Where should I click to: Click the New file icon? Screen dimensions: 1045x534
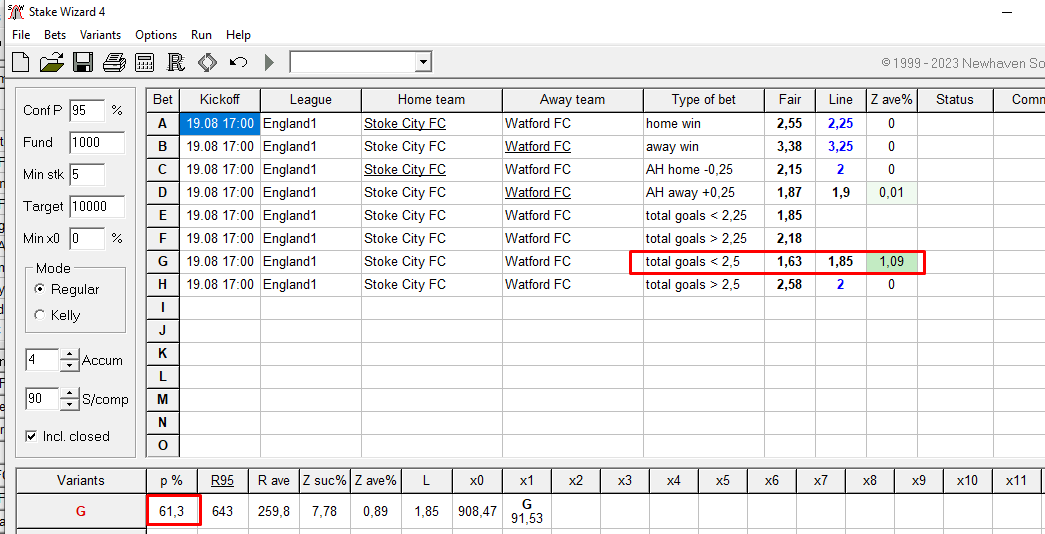(21, 63)
